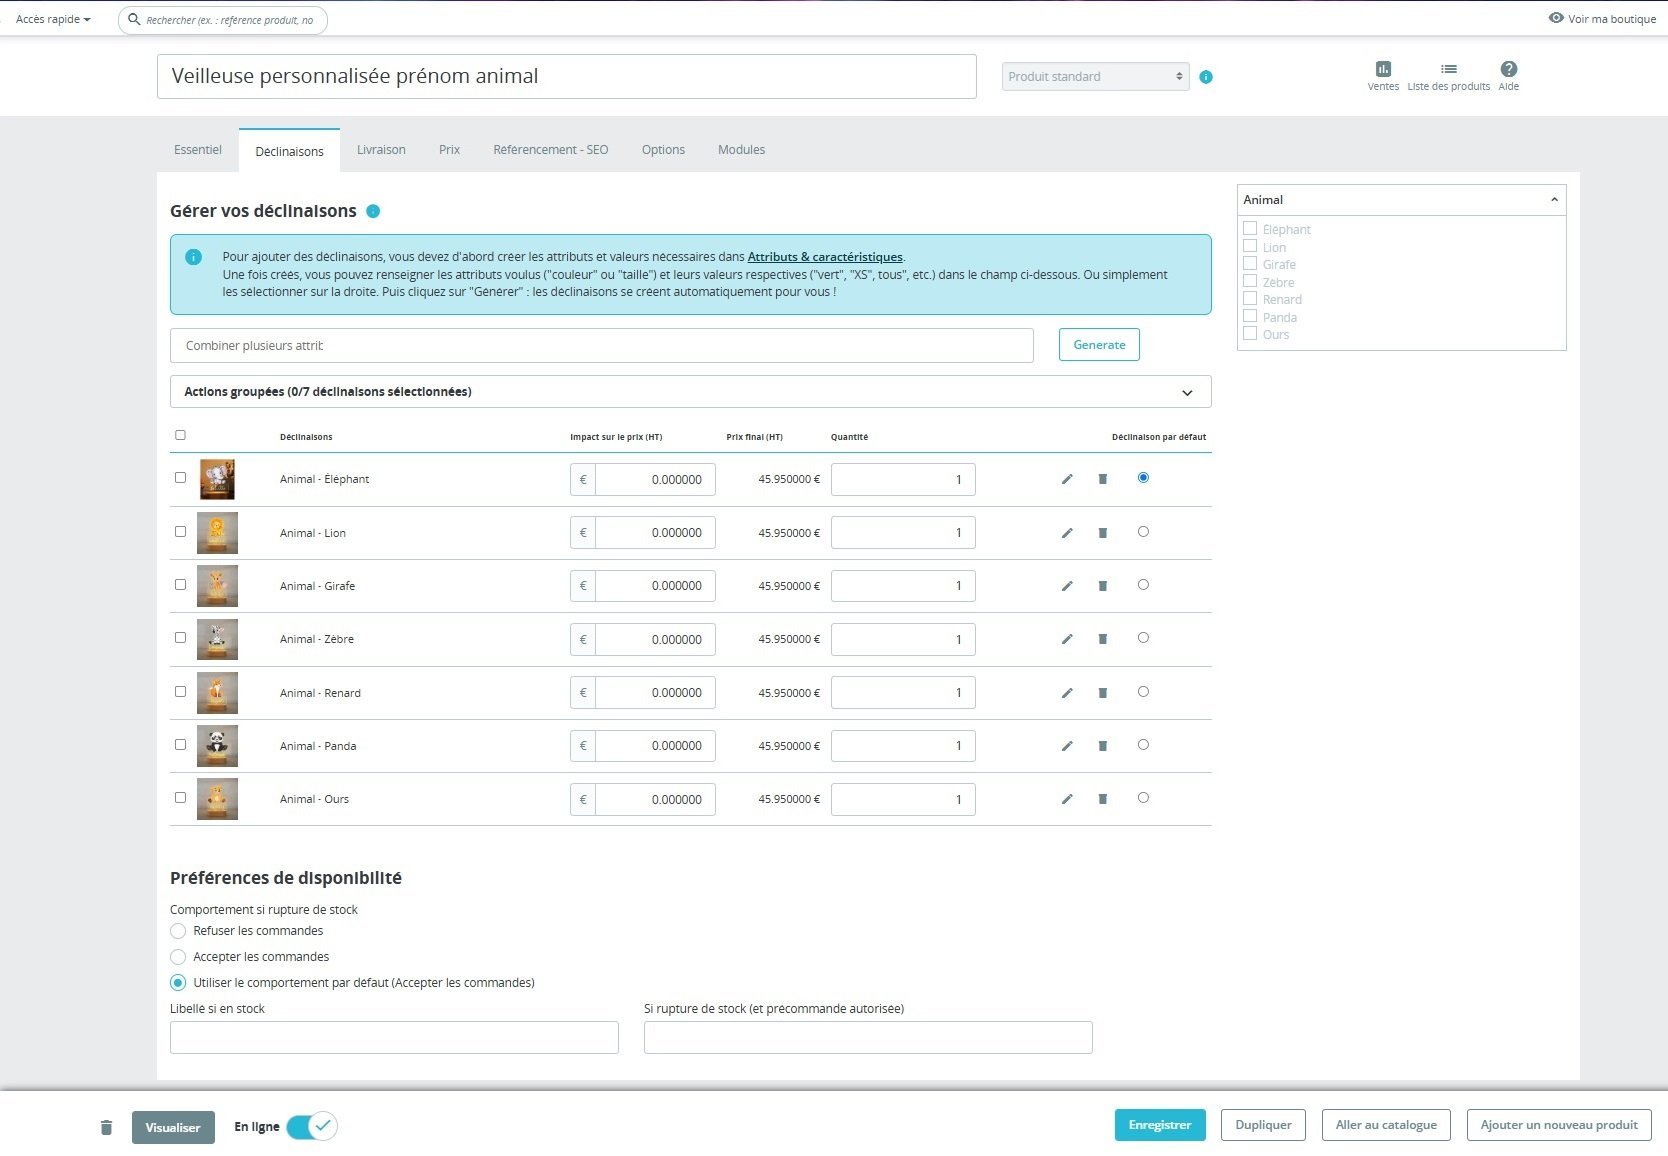Click the Combiner plusieurs attributs field
This screenshot has width=1668, height=1156.
602,346
